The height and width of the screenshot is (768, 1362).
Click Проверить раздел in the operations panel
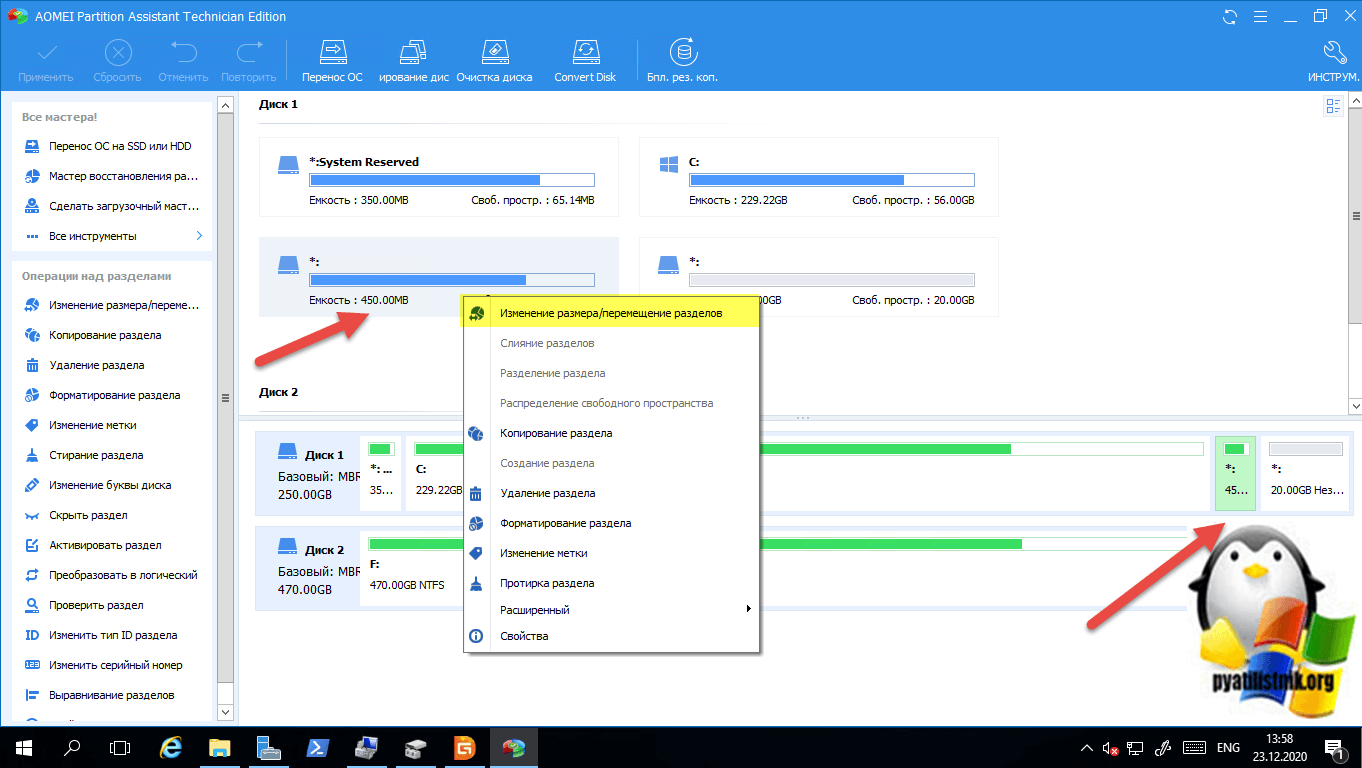tap(96, 605)
